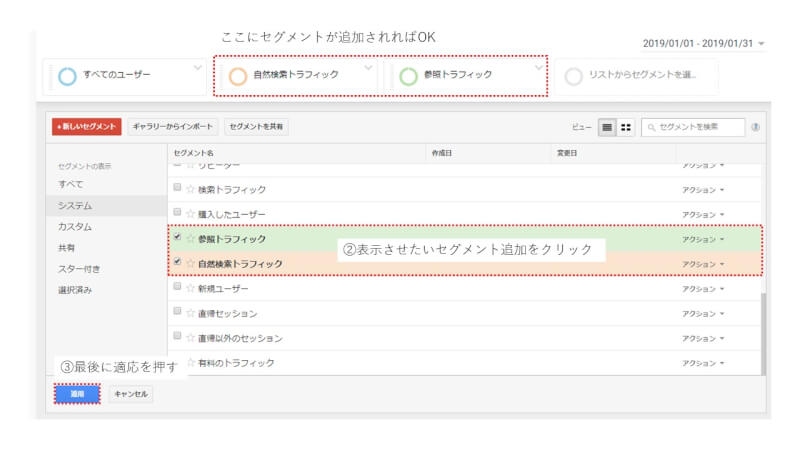Select カスタム segment category

pos(74,227)
